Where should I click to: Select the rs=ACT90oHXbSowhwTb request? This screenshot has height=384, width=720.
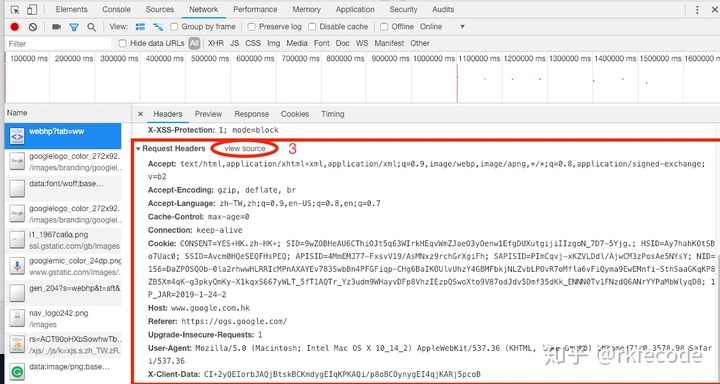pos(63,345)
